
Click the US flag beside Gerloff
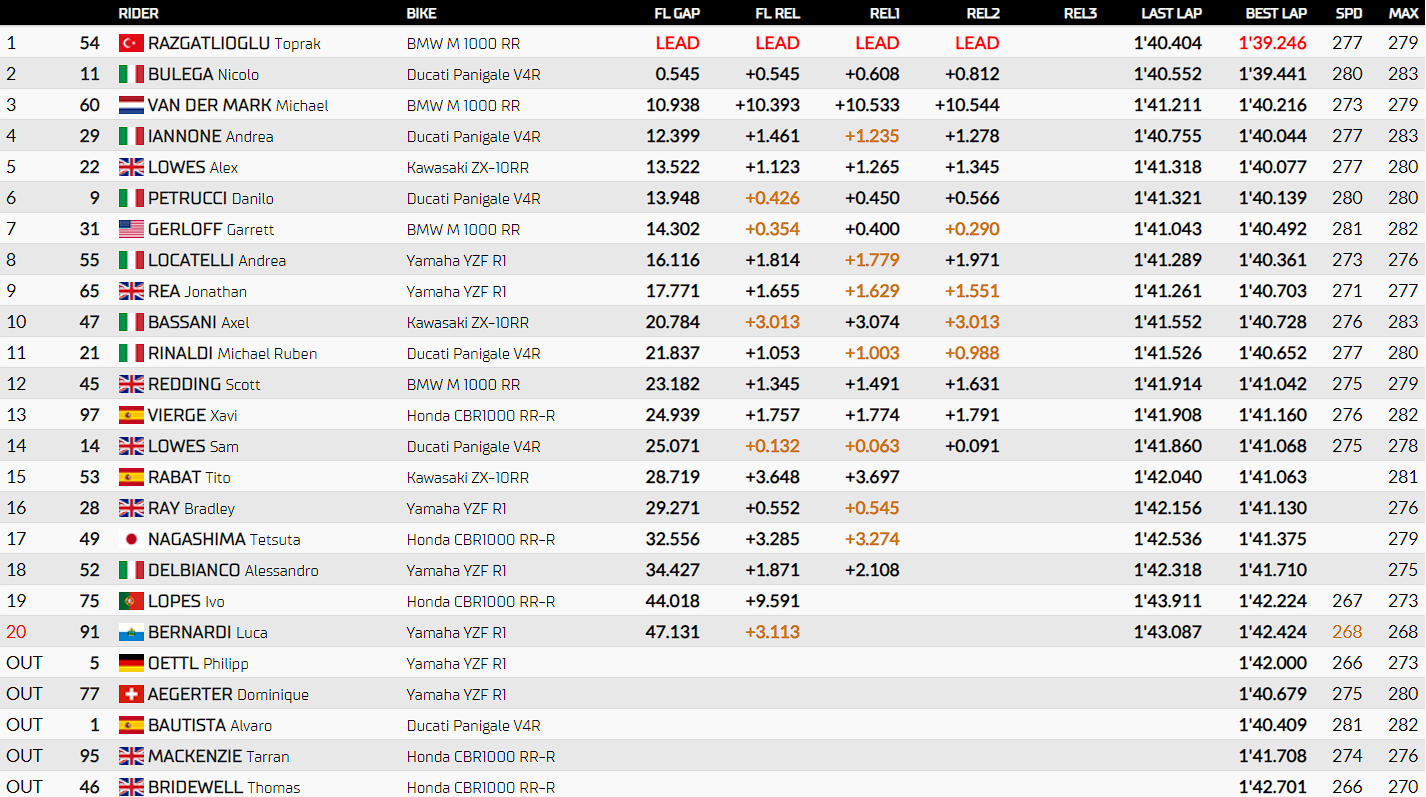[131, 229]
